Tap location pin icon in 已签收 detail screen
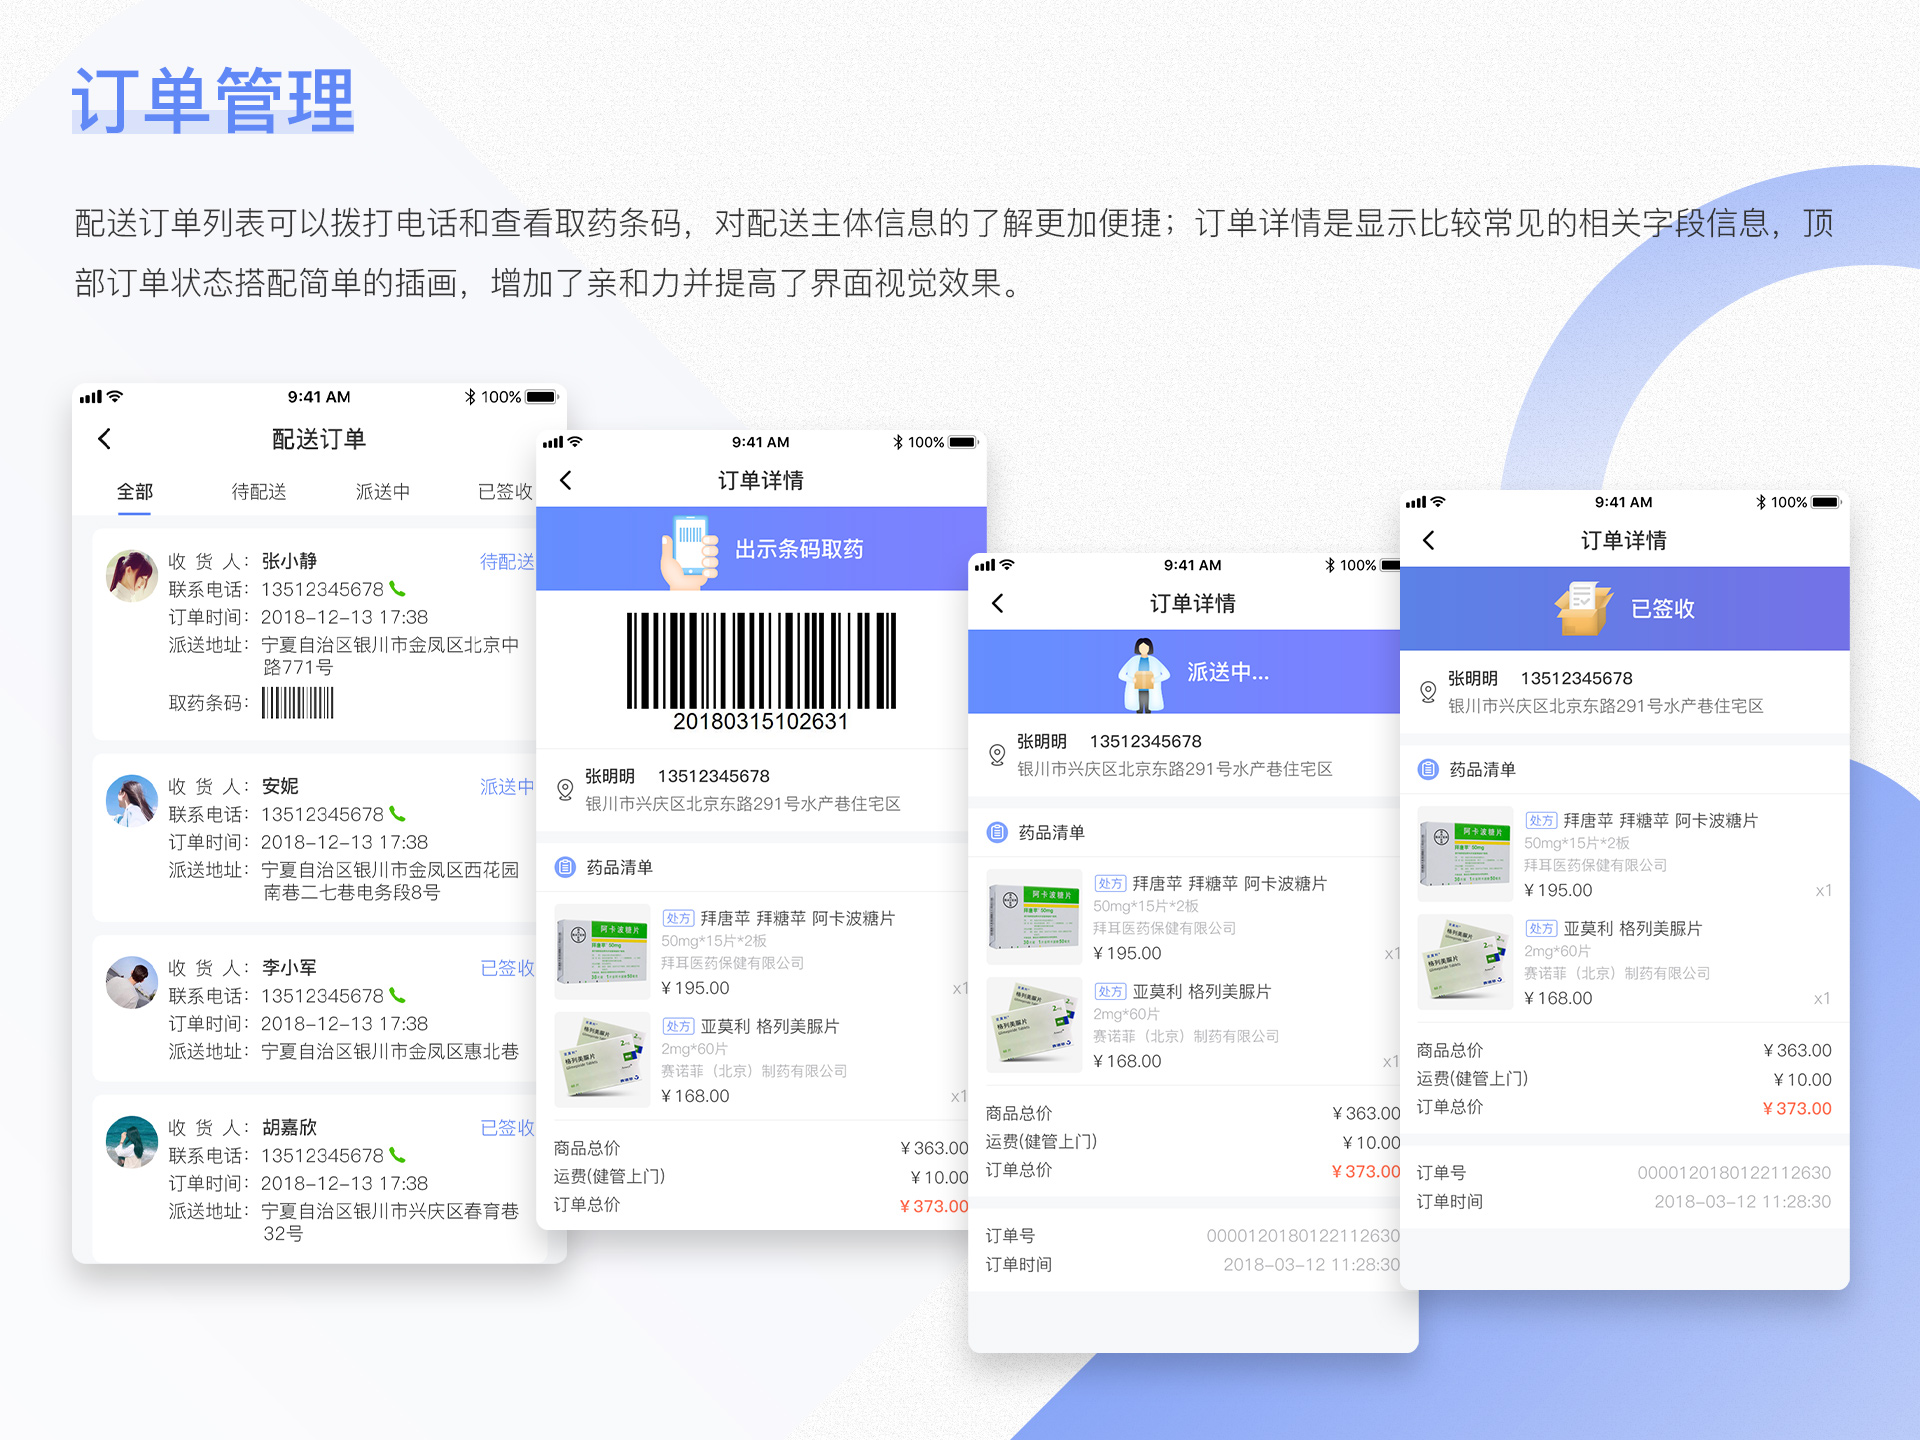The image size is (1920, 1440). coord(1428,692)
